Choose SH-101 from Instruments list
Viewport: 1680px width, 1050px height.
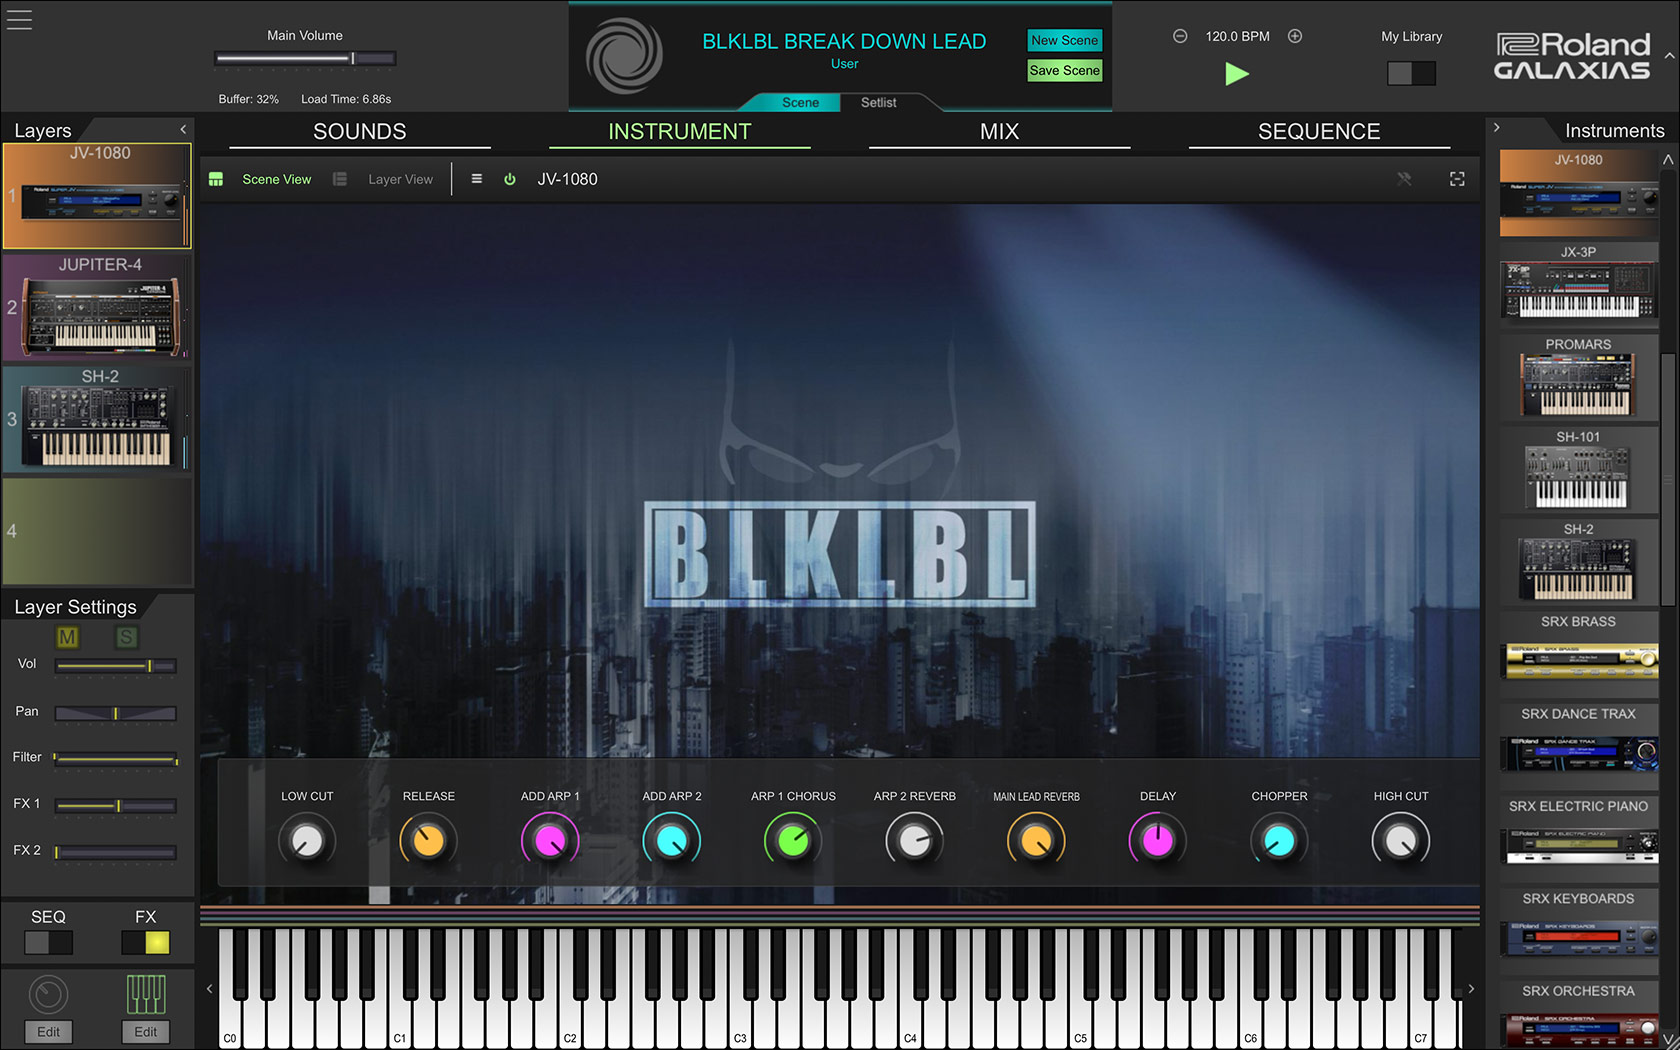click(1579, 469)
